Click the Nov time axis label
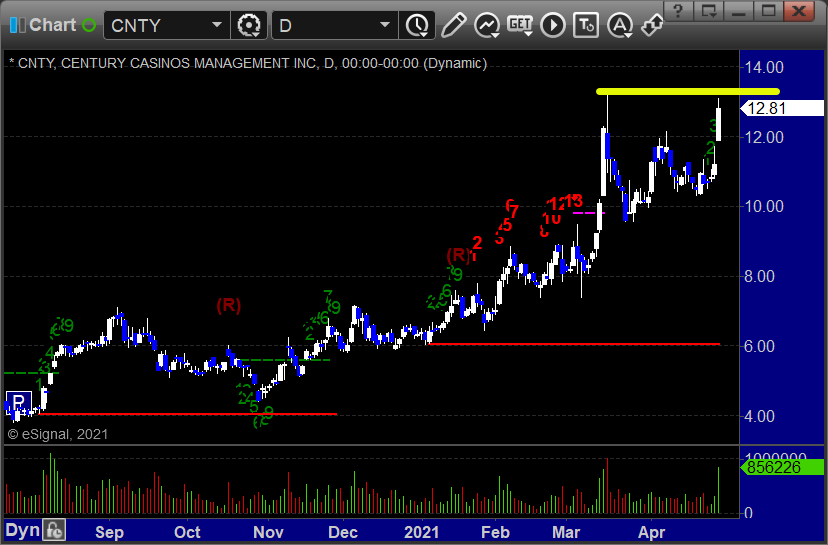 click(268, 532)
